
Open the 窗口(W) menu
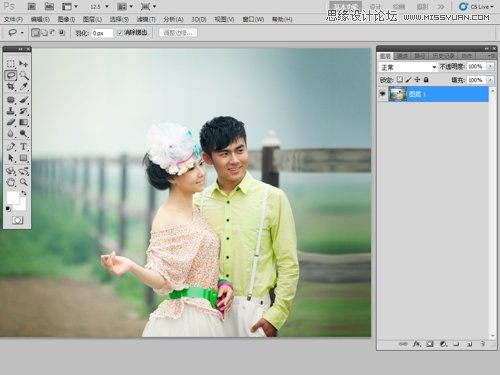[253, 19]
